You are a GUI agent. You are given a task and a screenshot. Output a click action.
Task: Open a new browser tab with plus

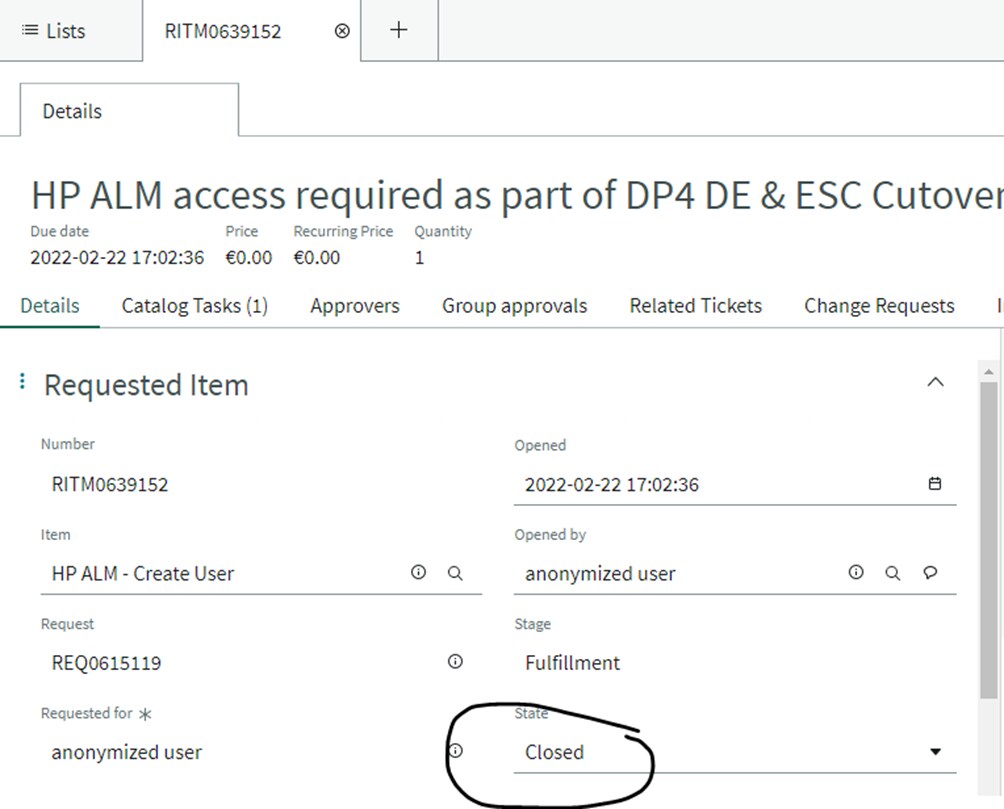coord(397,30)
